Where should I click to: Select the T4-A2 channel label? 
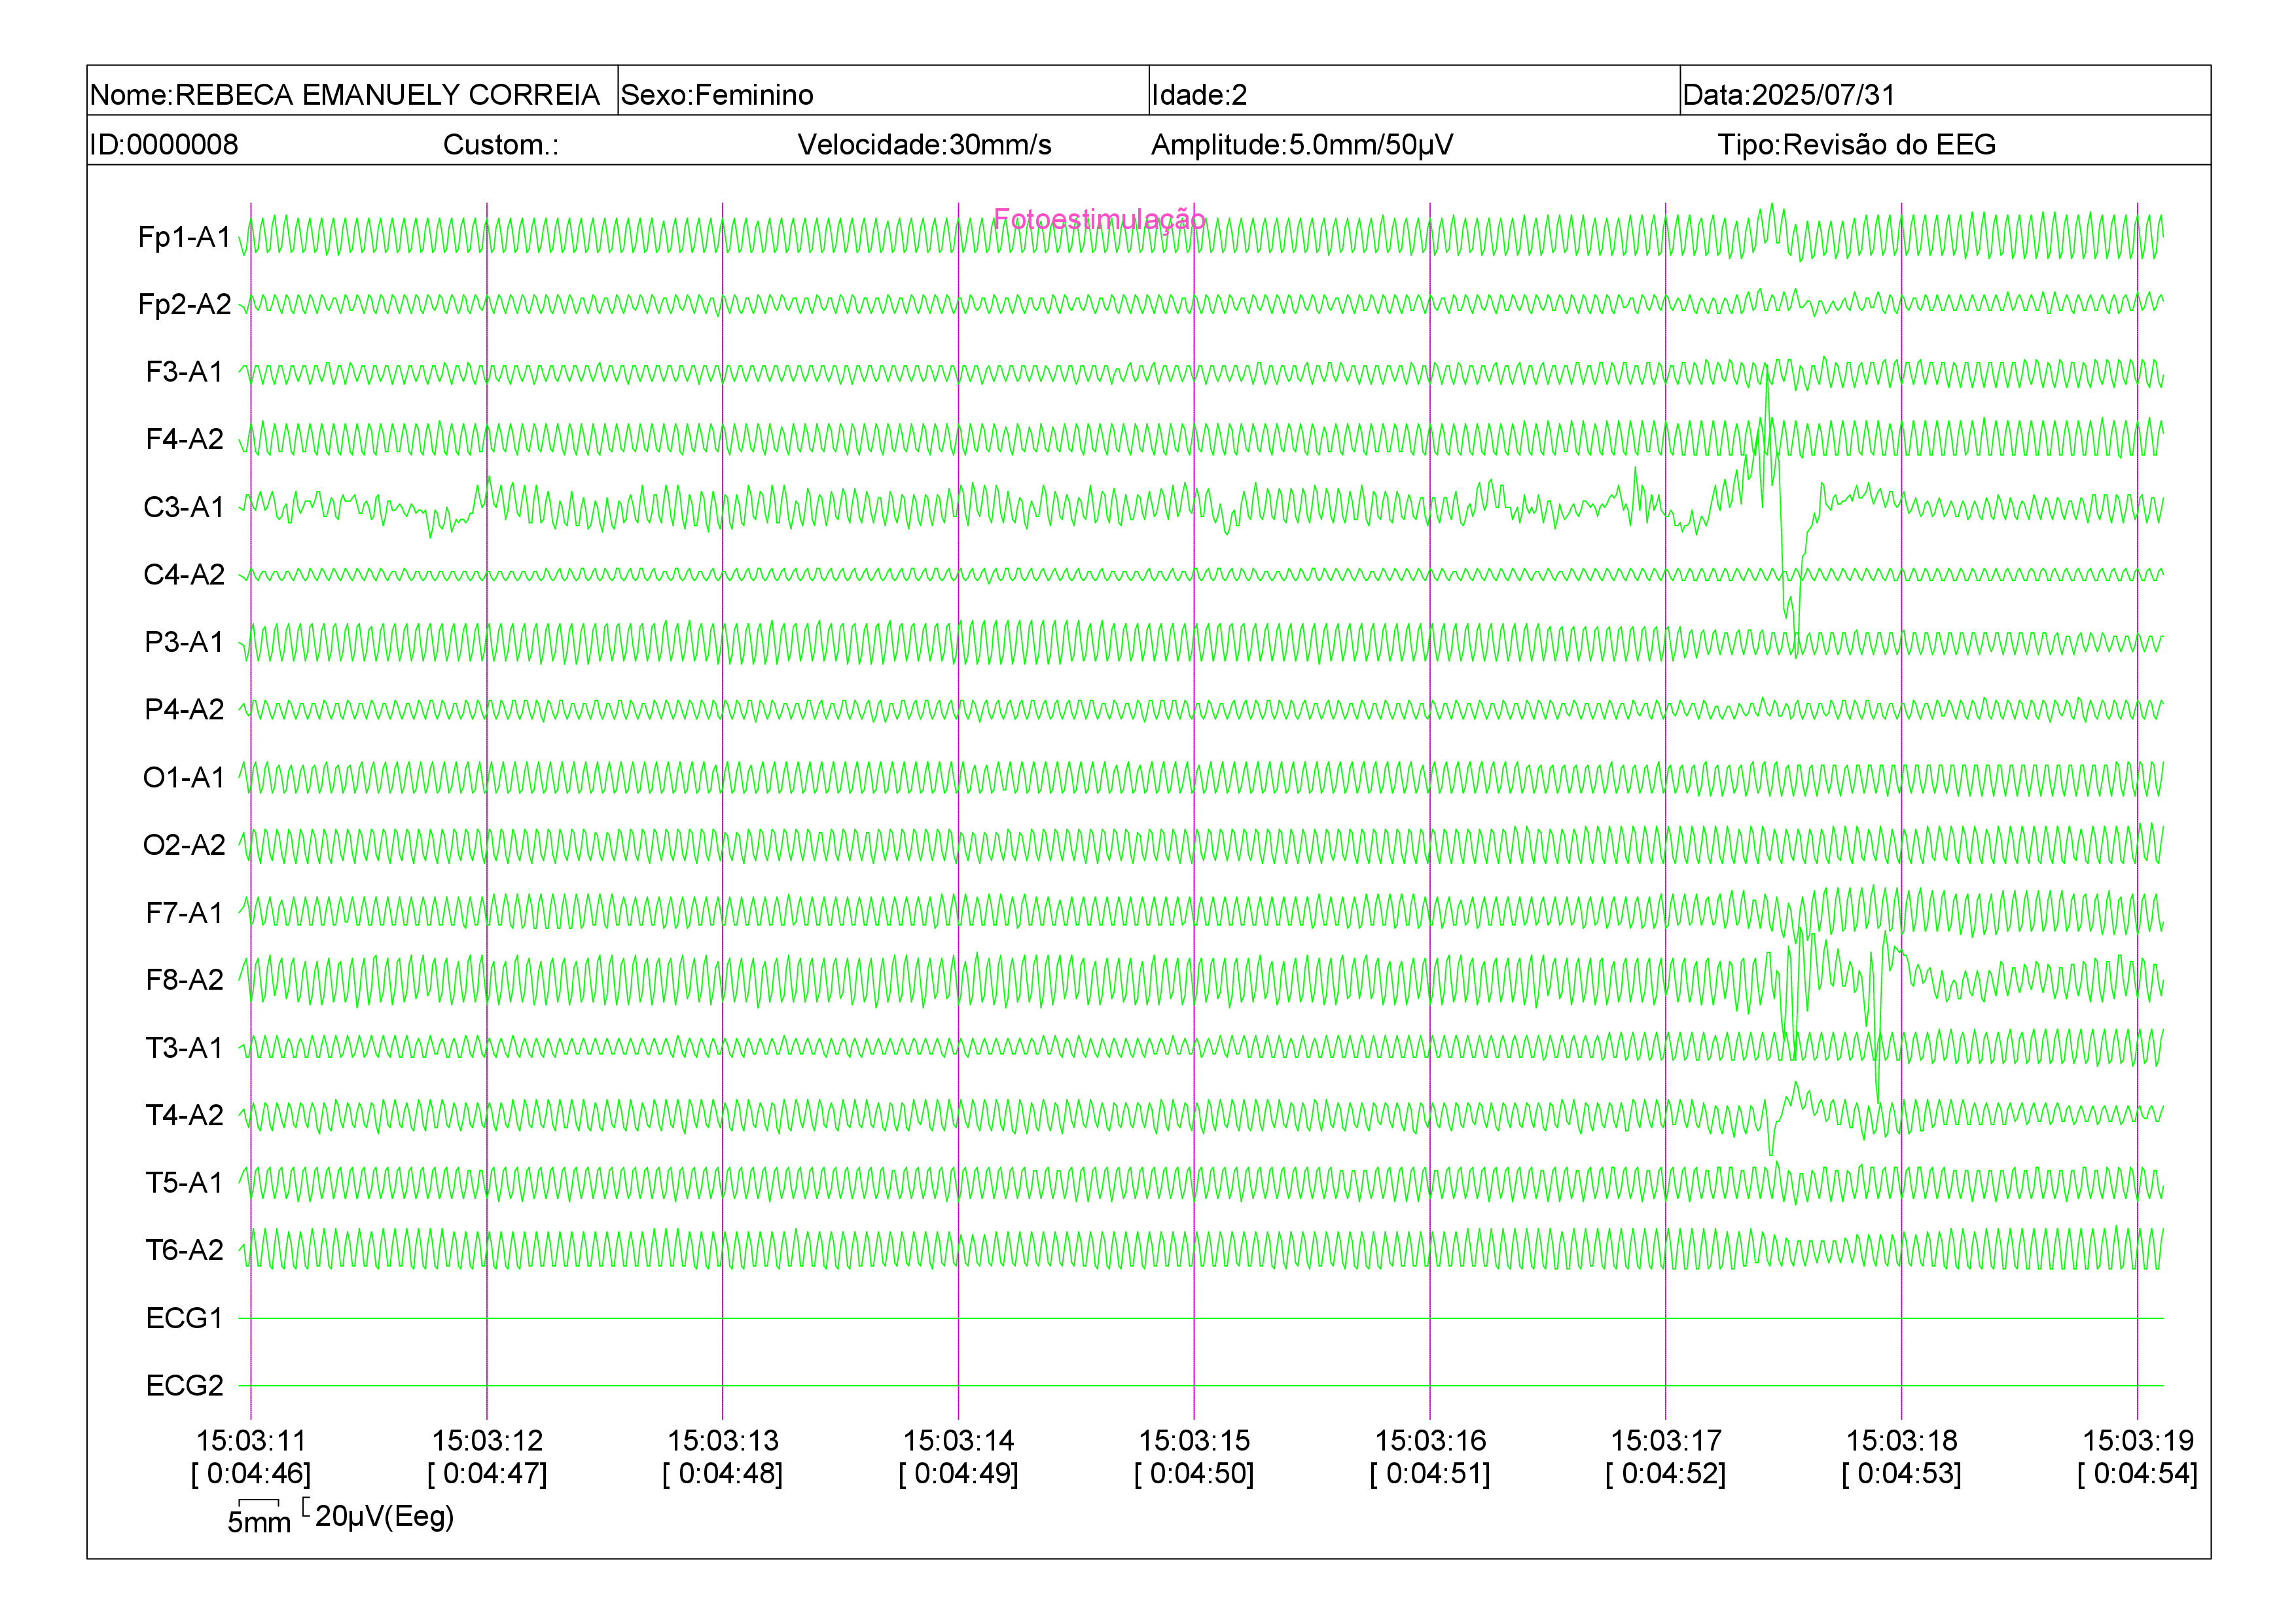184,1115
